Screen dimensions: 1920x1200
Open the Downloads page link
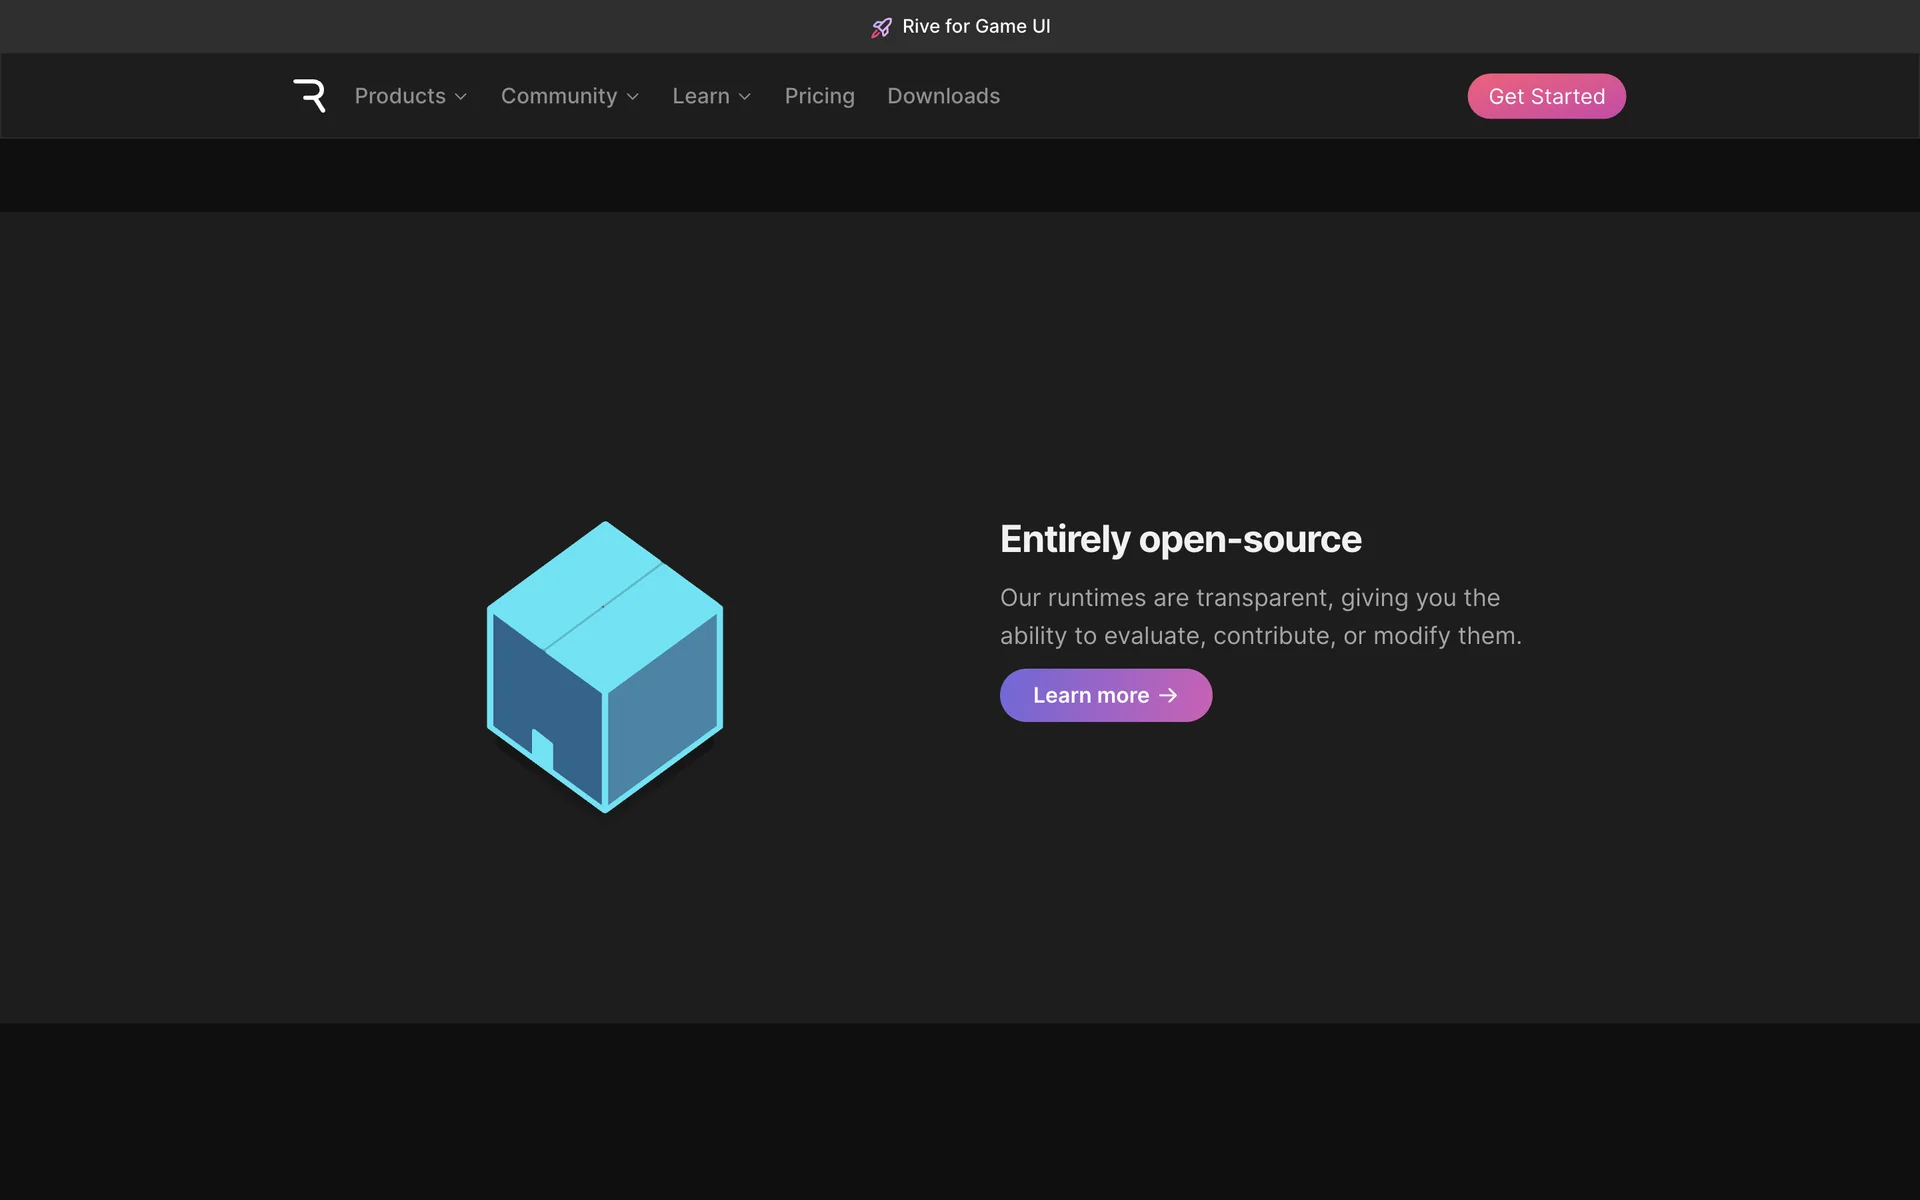pyautogui.click(x=943, y=96)
